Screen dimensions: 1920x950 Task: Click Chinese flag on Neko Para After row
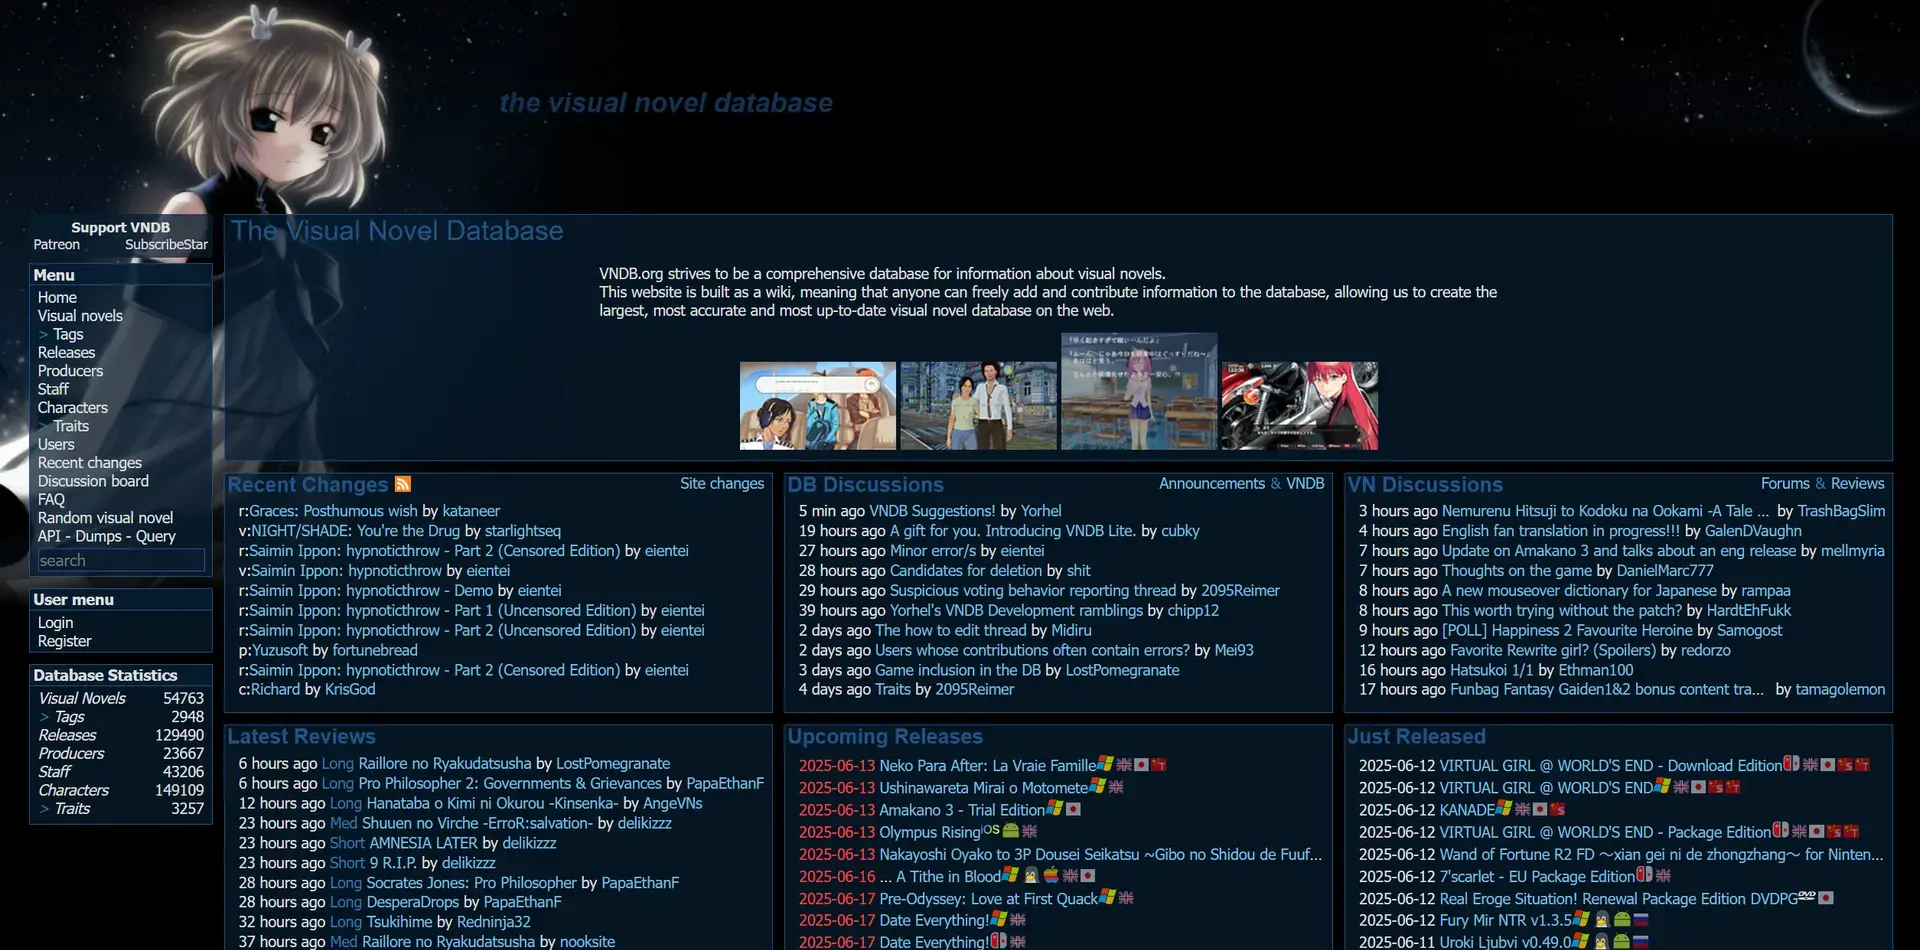pos(1158,765)
